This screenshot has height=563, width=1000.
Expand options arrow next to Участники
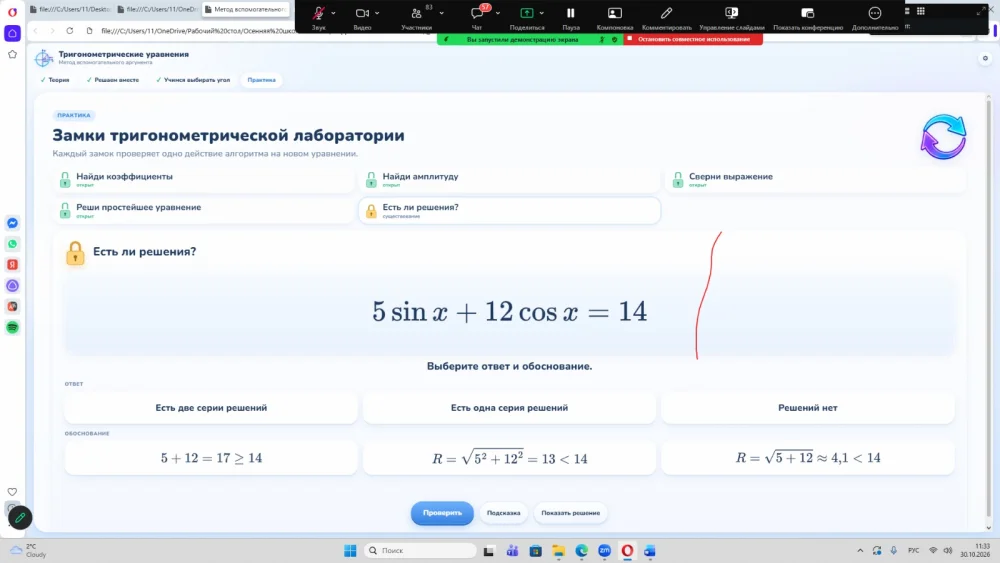(x=441, y=13)
